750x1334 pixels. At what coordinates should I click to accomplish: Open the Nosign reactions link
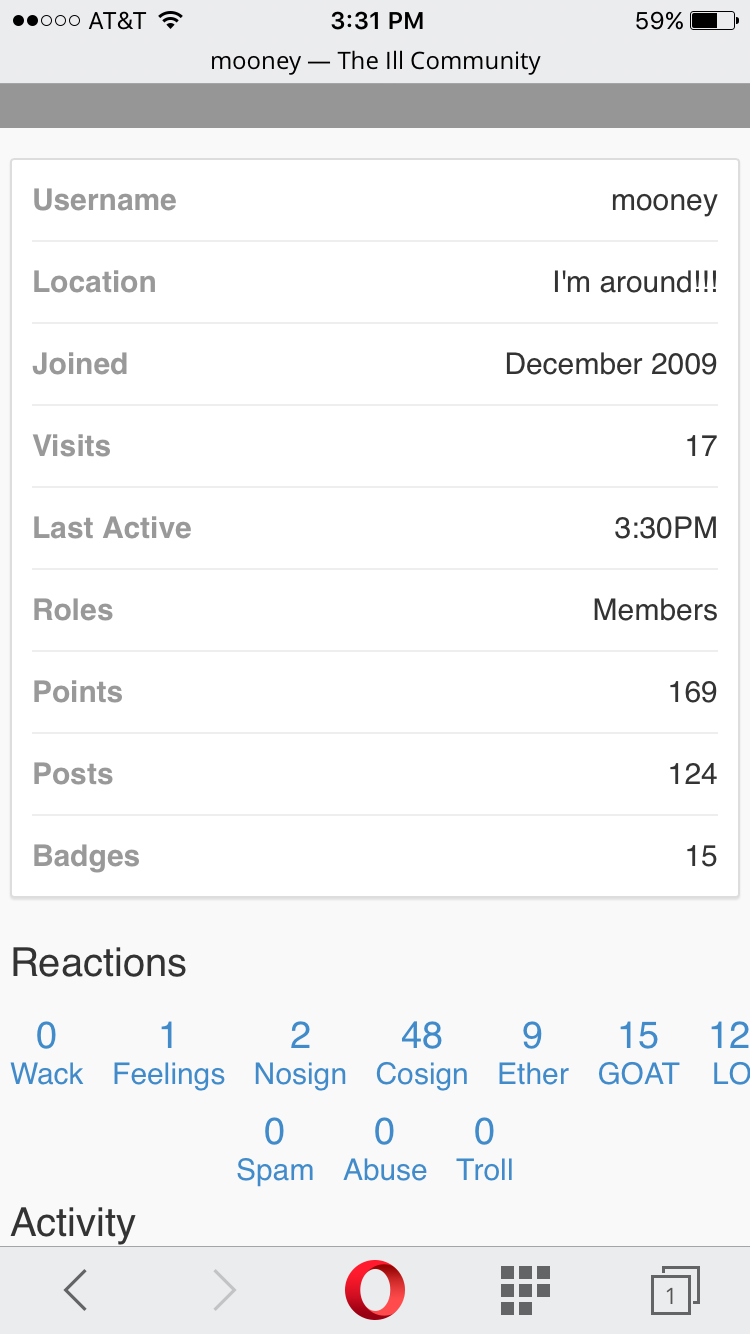pyautogui.click(x=300, y=1054)
